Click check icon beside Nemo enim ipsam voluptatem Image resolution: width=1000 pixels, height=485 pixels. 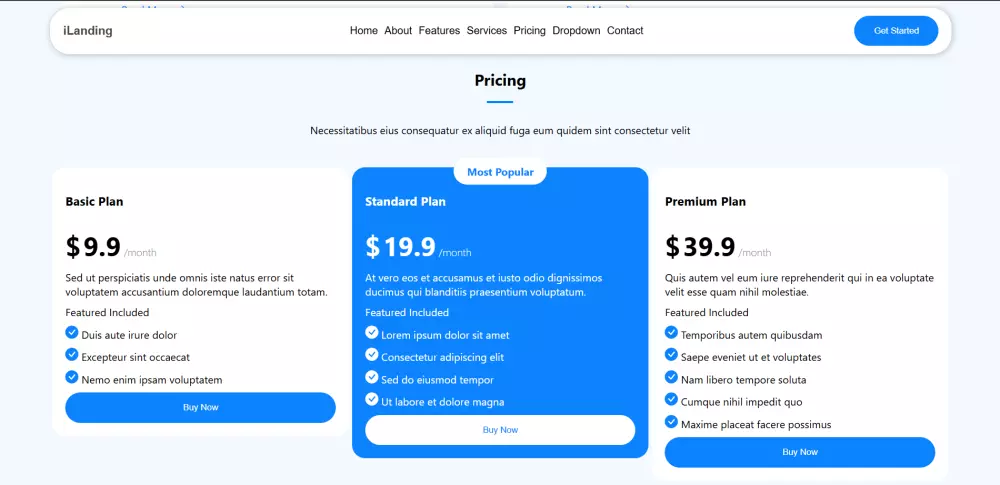point(72,377)
